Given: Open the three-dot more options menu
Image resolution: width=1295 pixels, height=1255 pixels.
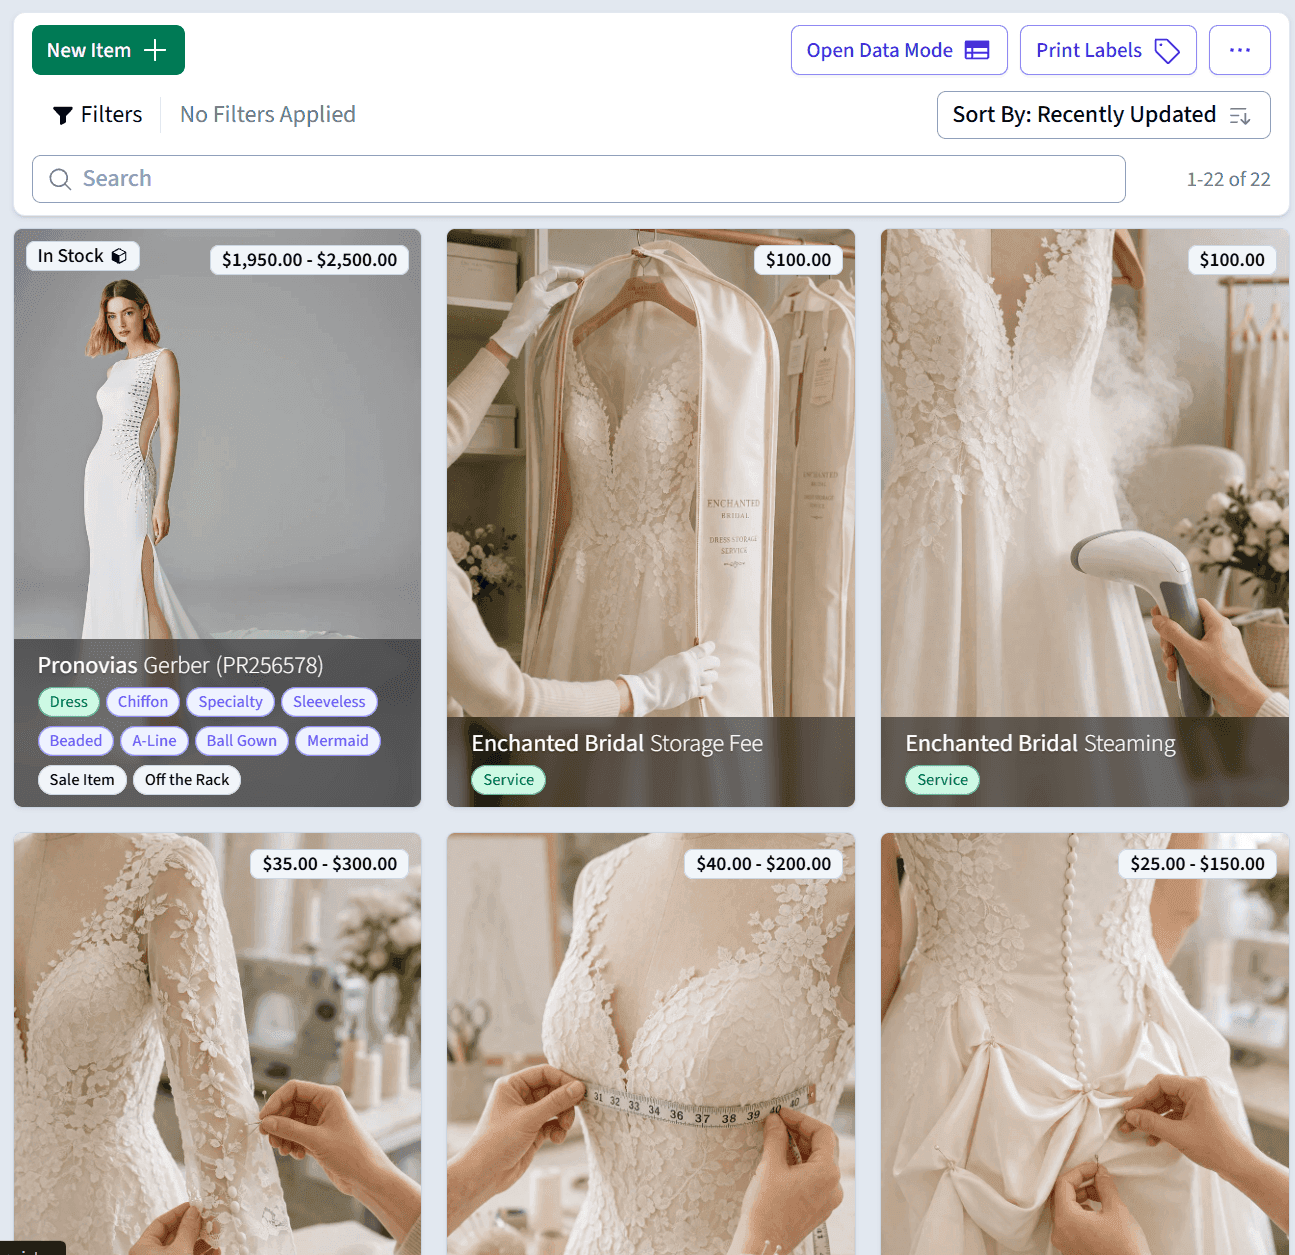Looking at the screenshot, I should tap(1240, 50).
